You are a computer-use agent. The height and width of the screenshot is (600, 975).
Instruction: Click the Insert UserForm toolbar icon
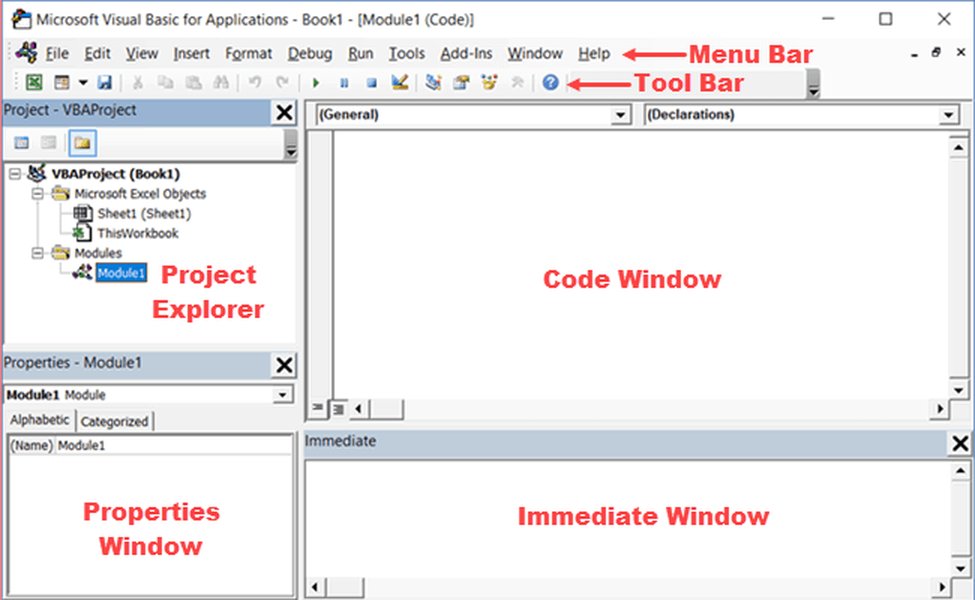point(62,82)
